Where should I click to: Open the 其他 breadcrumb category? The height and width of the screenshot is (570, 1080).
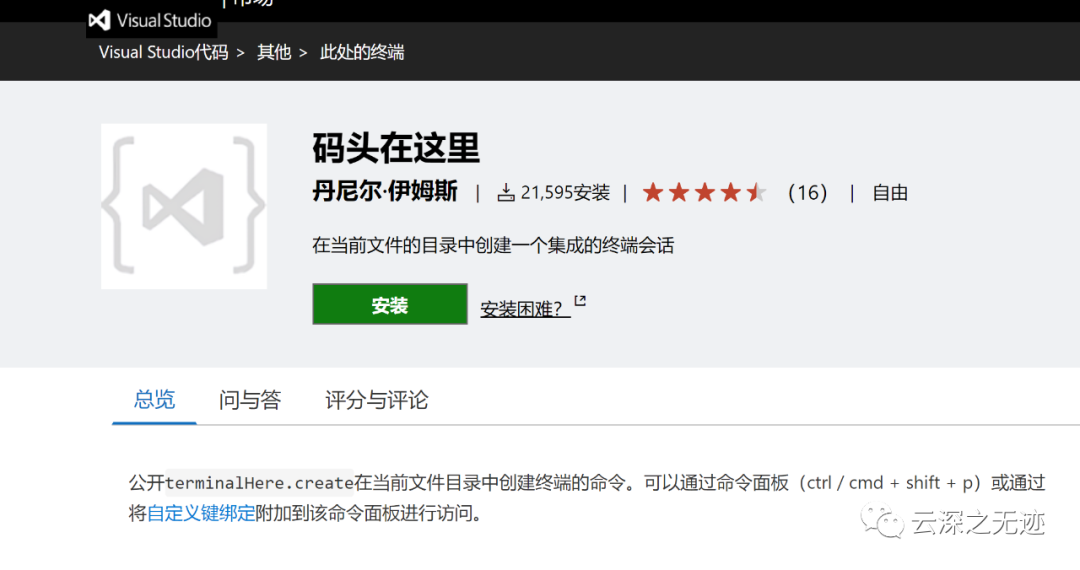274,52
